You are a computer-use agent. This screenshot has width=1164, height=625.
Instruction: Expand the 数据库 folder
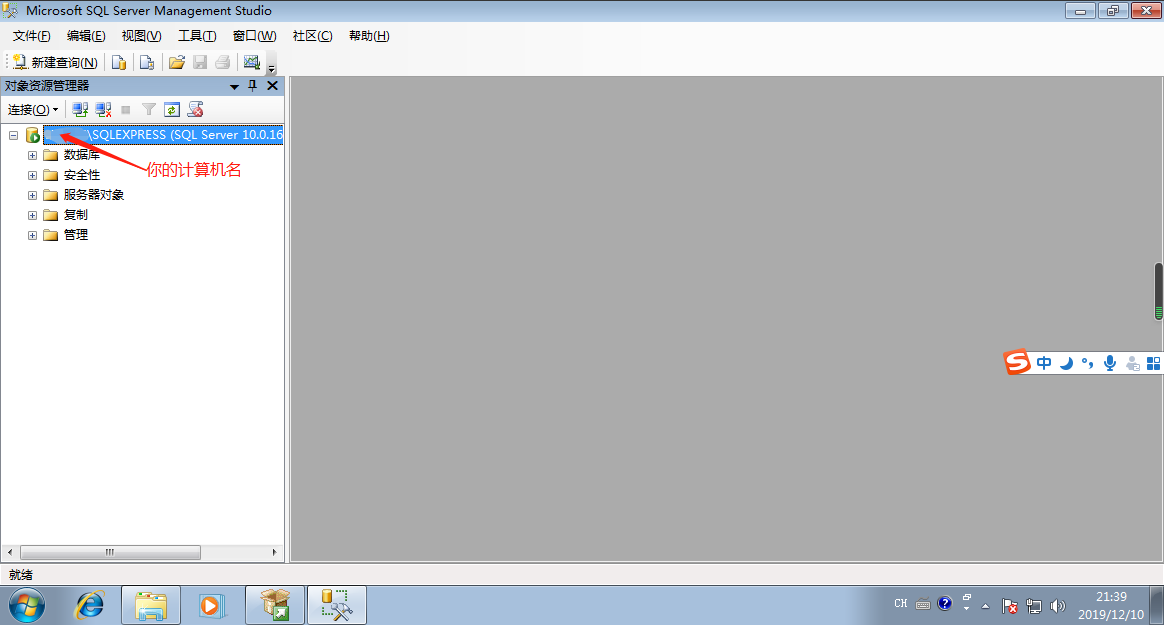click(32, 155)
